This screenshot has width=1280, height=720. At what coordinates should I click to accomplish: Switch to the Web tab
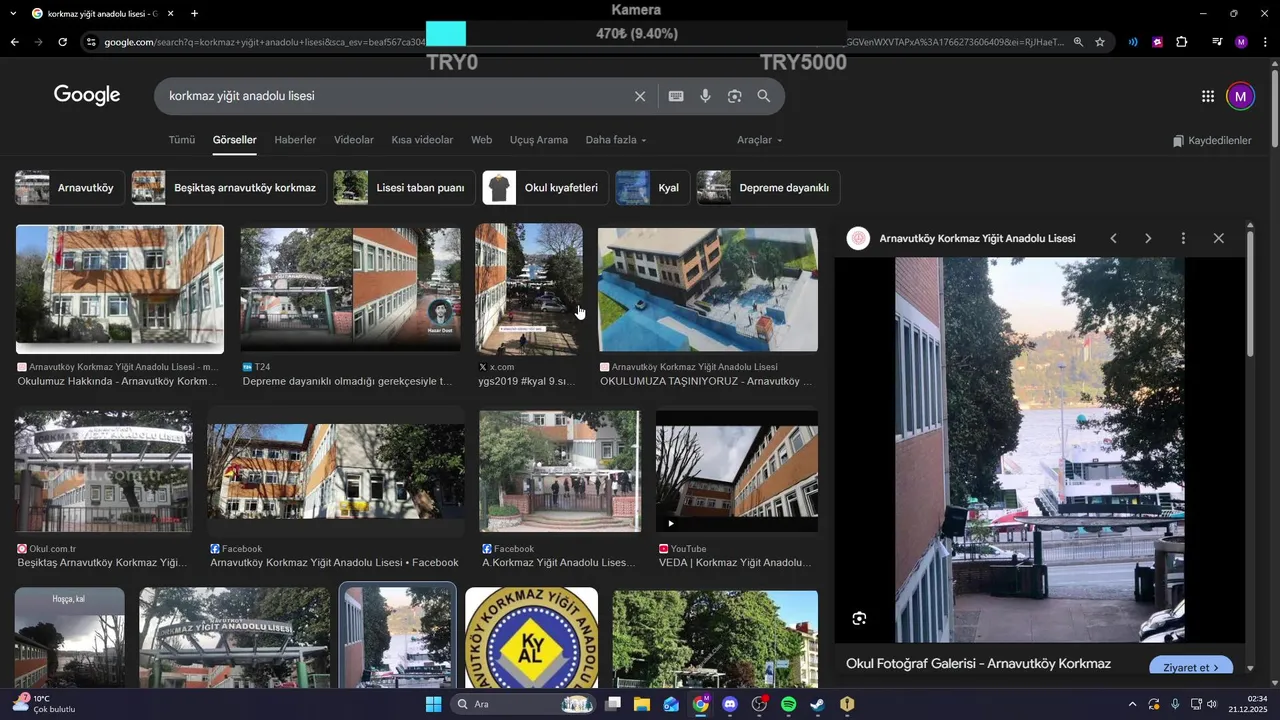(x=482, y=140)
